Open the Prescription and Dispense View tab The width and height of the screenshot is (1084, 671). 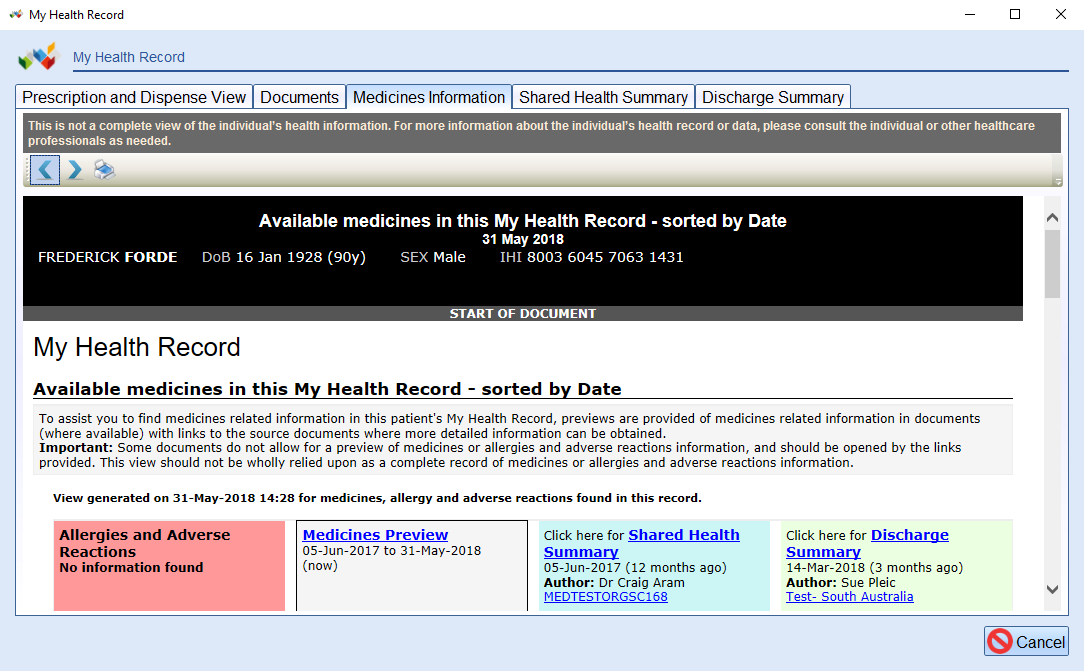point(134,97)
